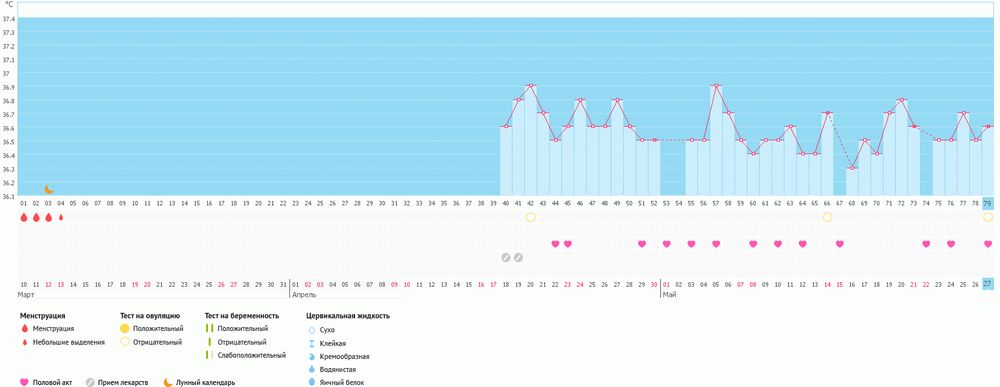The height and width of the screenshot is (387, 1000).
Task: Click the Слабоположительный legend label
Action: pyautogui.click(x=251, y=355)
